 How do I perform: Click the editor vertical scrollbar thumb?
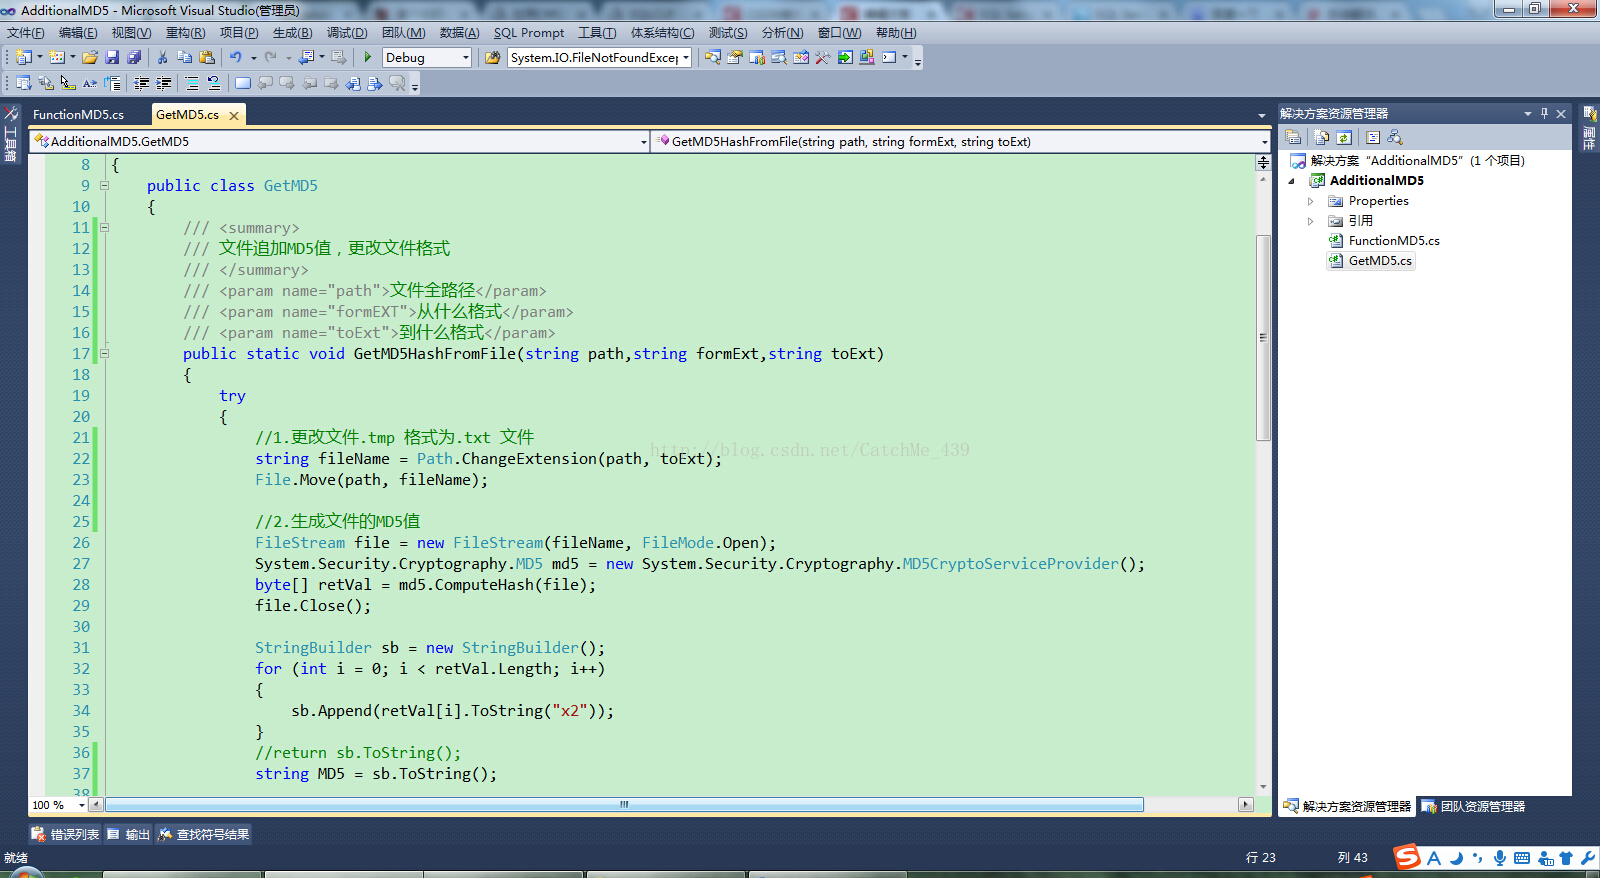point(1264,337)
